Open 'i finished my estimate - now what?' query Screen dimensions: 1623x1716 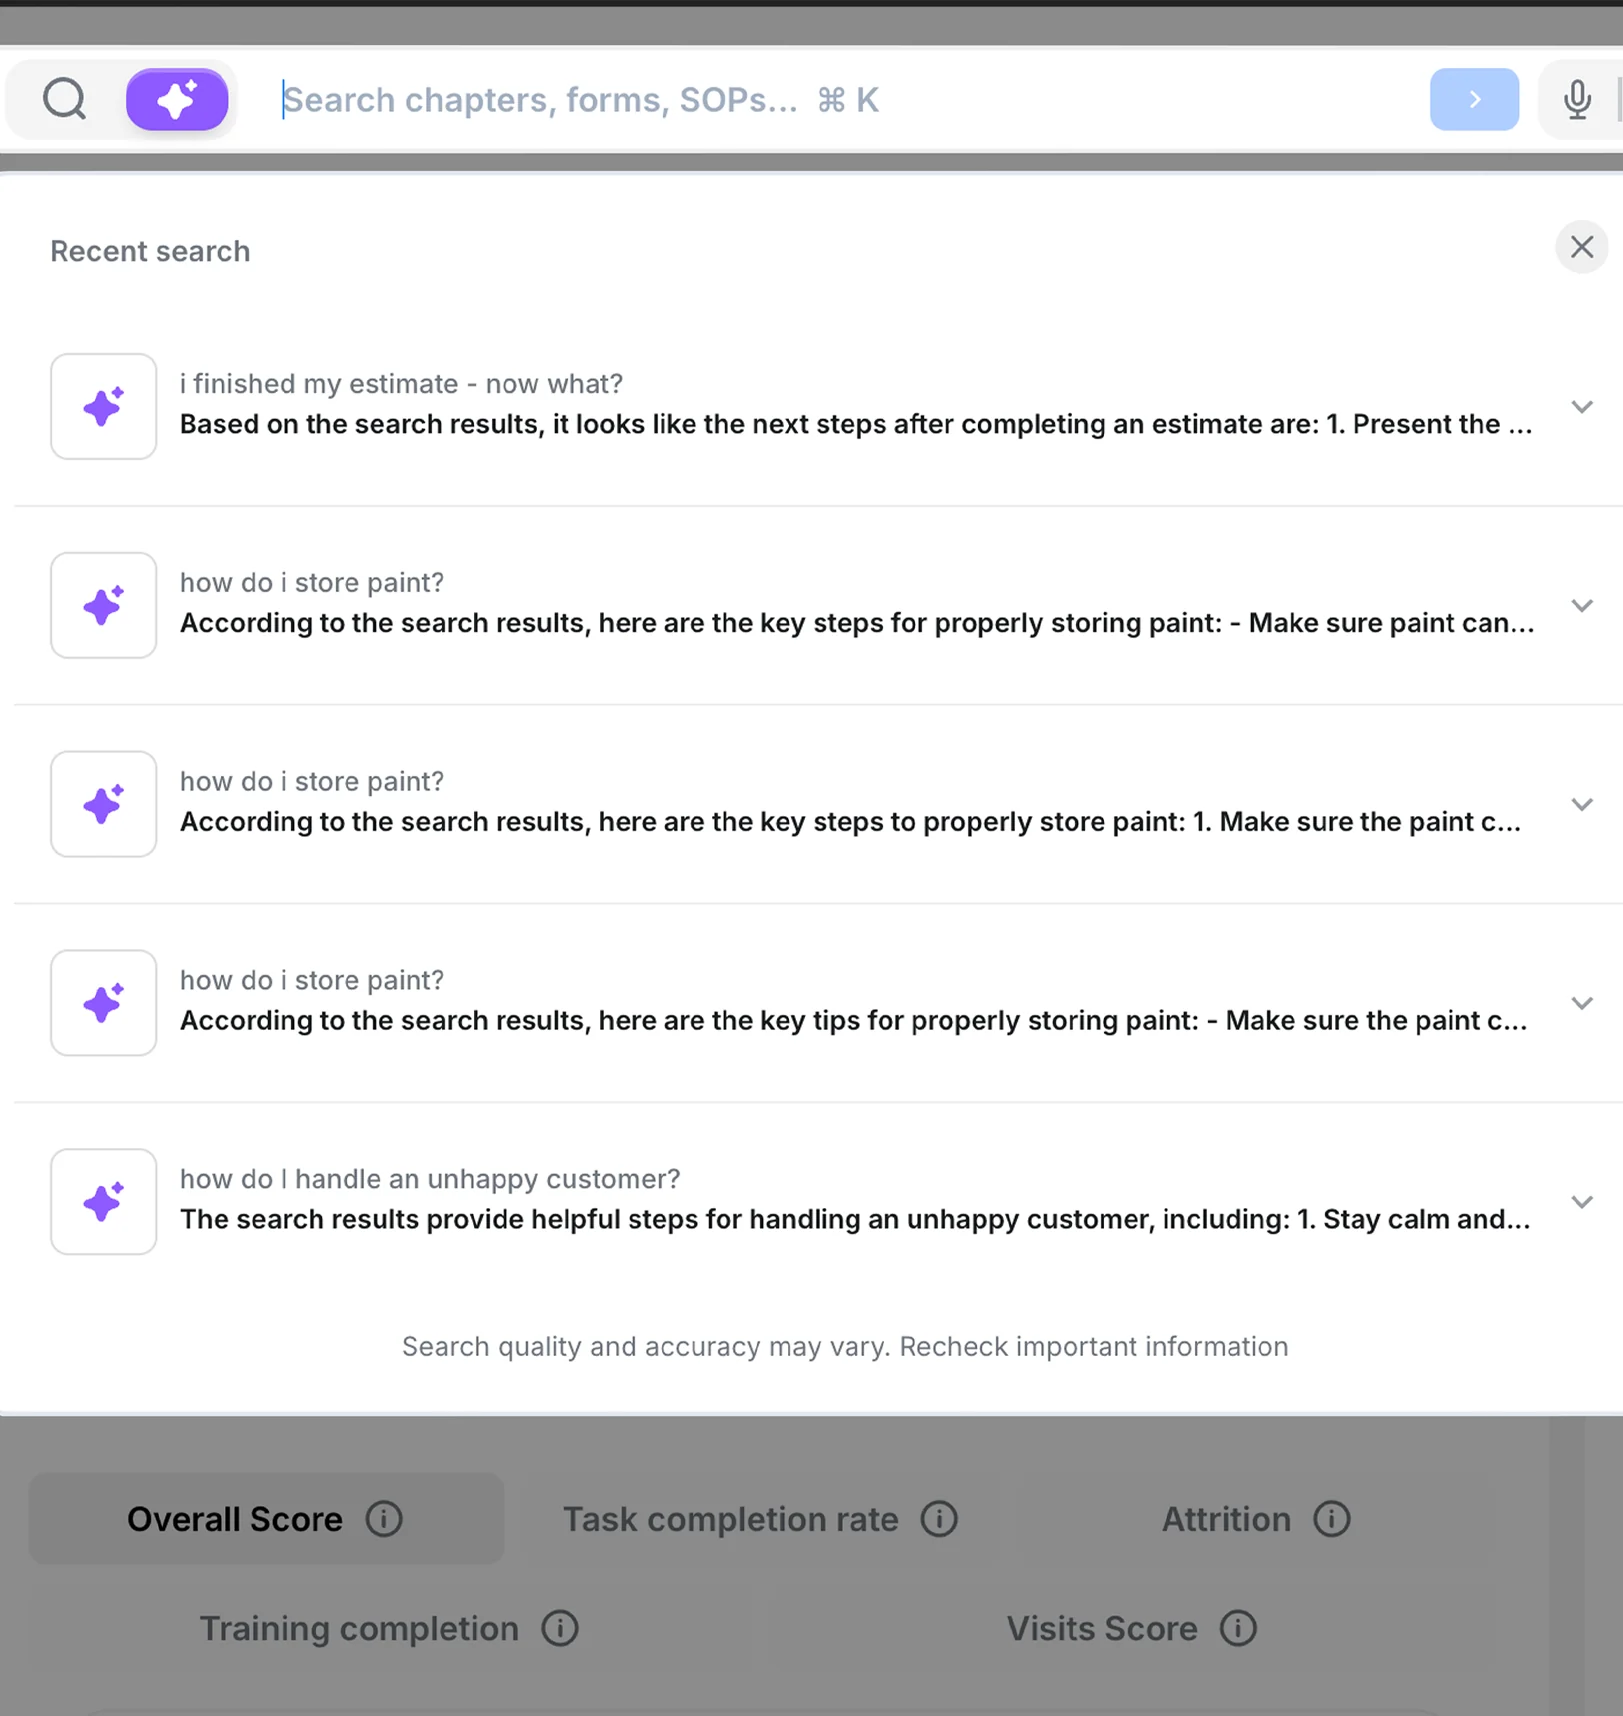point(401,384)
